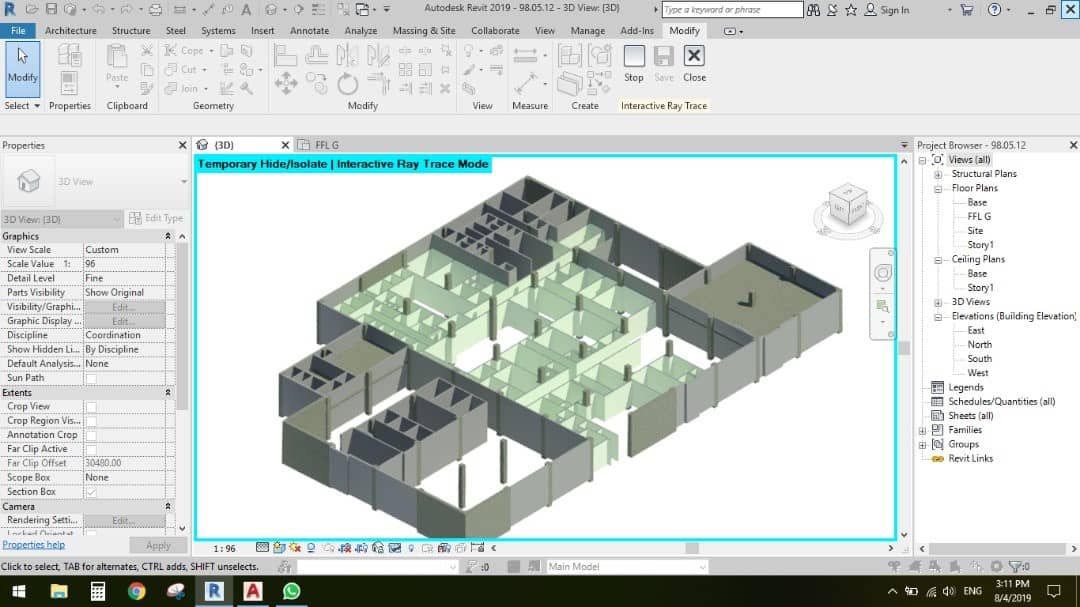Enable the Sun Path checkbox
Screen dimensions: 1080x607
[91, 378]
